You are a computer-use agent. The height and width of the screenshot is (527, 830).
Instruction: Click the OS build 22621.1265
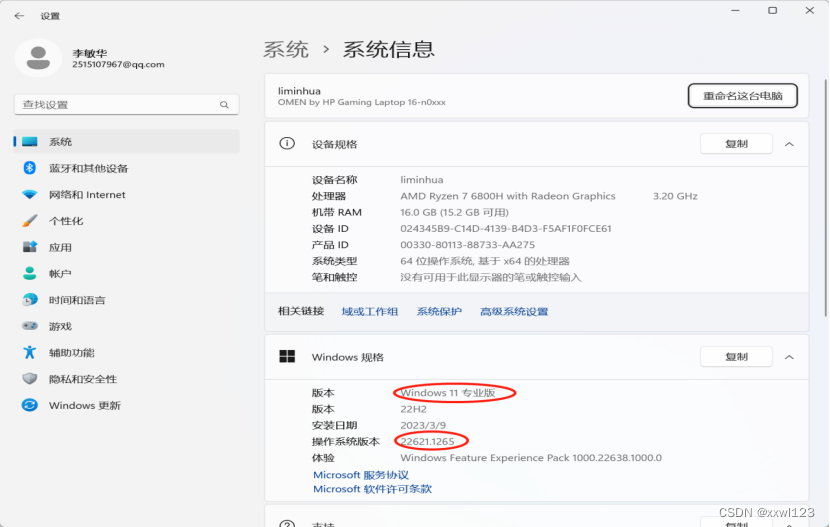tap(427, 441)
